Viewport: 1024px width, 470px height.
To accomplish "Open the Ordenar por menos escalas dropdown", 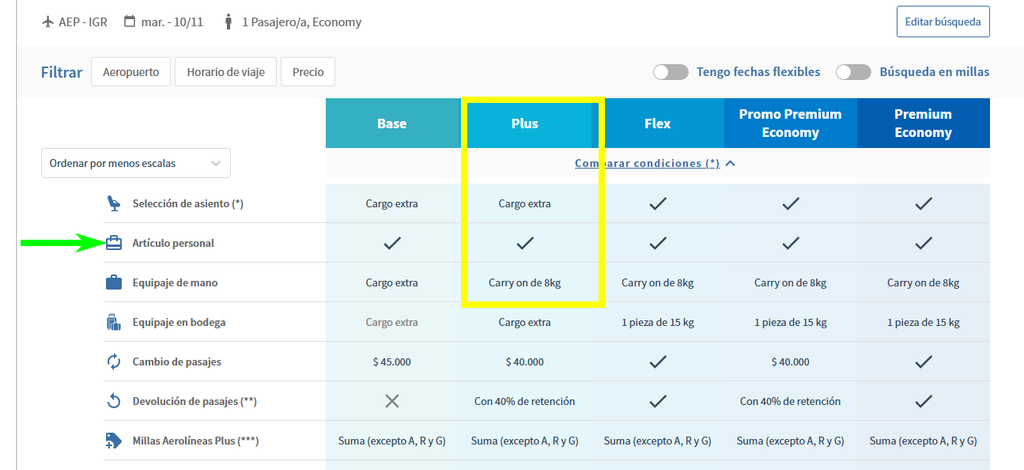I will click(x=136, y=163).
